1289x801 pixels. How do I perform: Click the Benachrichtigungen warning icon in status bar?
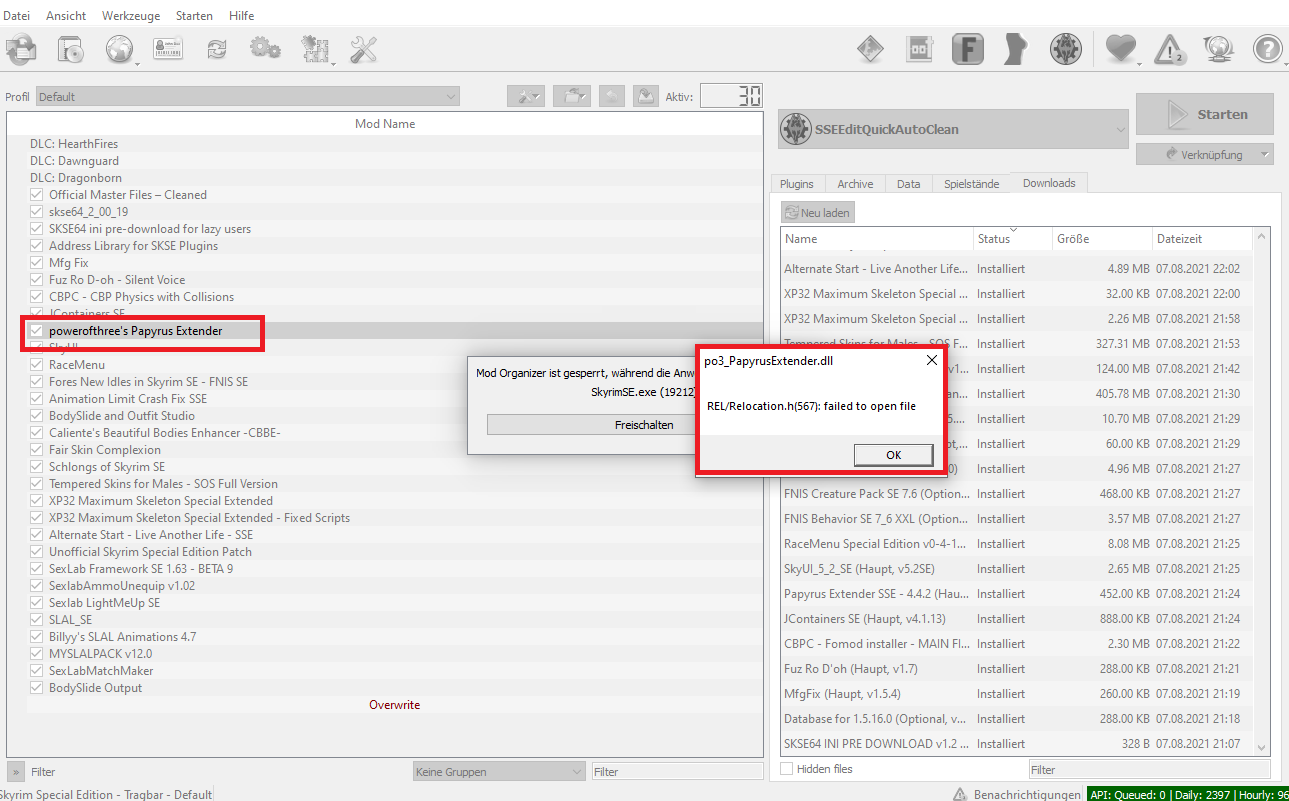[x=958, y=794]
